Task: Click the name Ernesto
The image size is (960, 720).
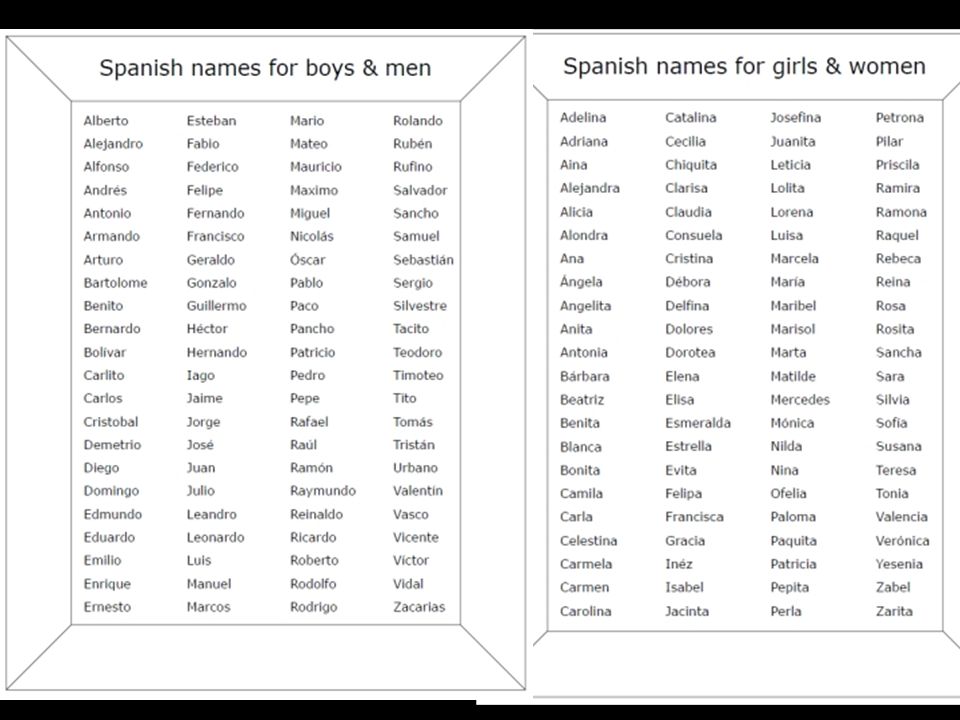Action: click(107, 607)
